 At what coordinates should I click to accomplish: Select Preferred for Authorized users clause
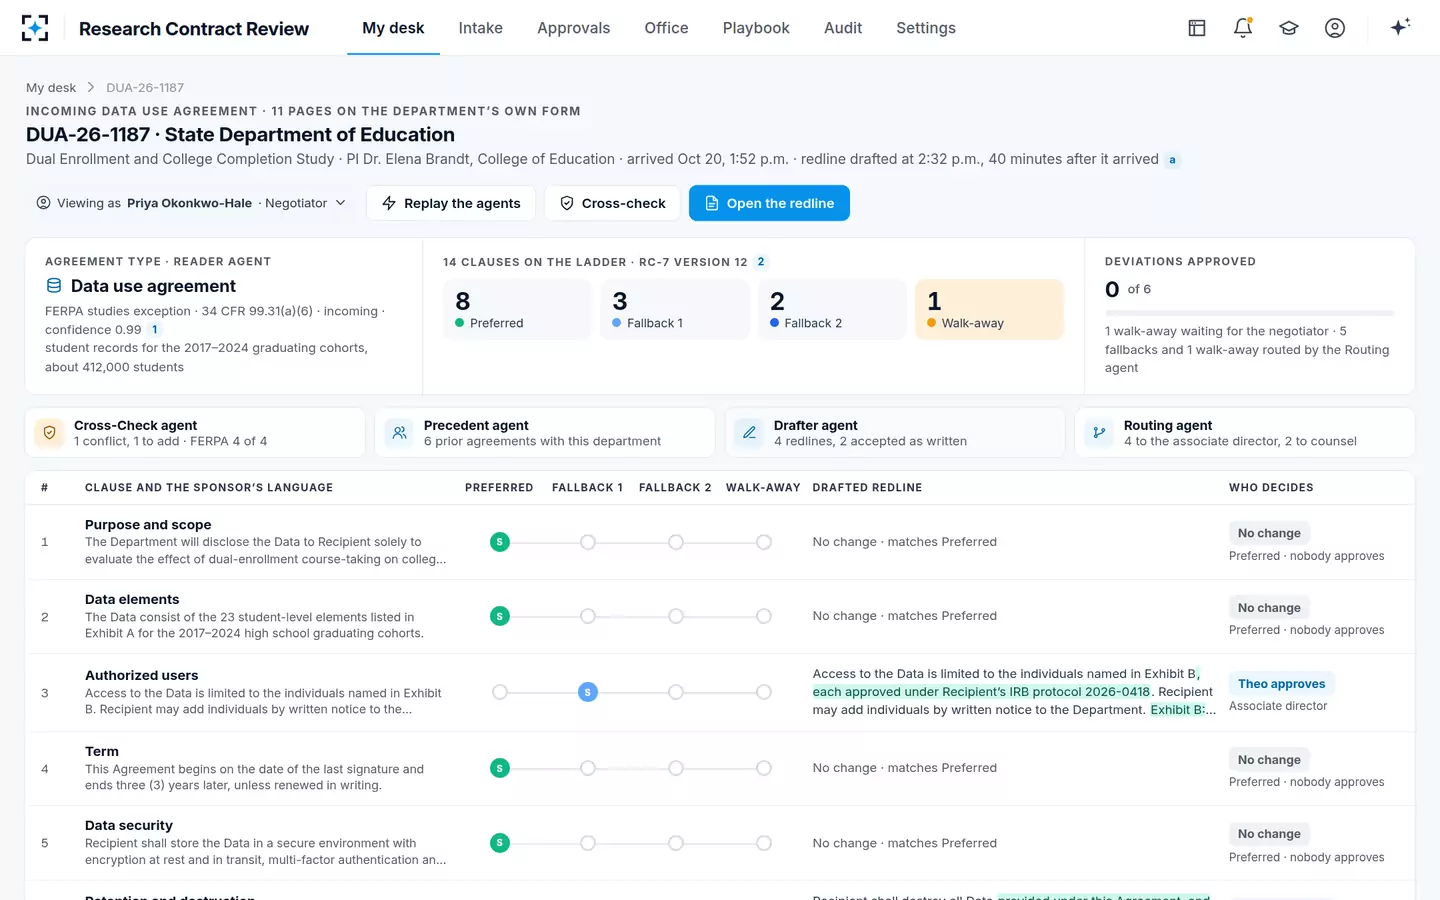point(500,692)
